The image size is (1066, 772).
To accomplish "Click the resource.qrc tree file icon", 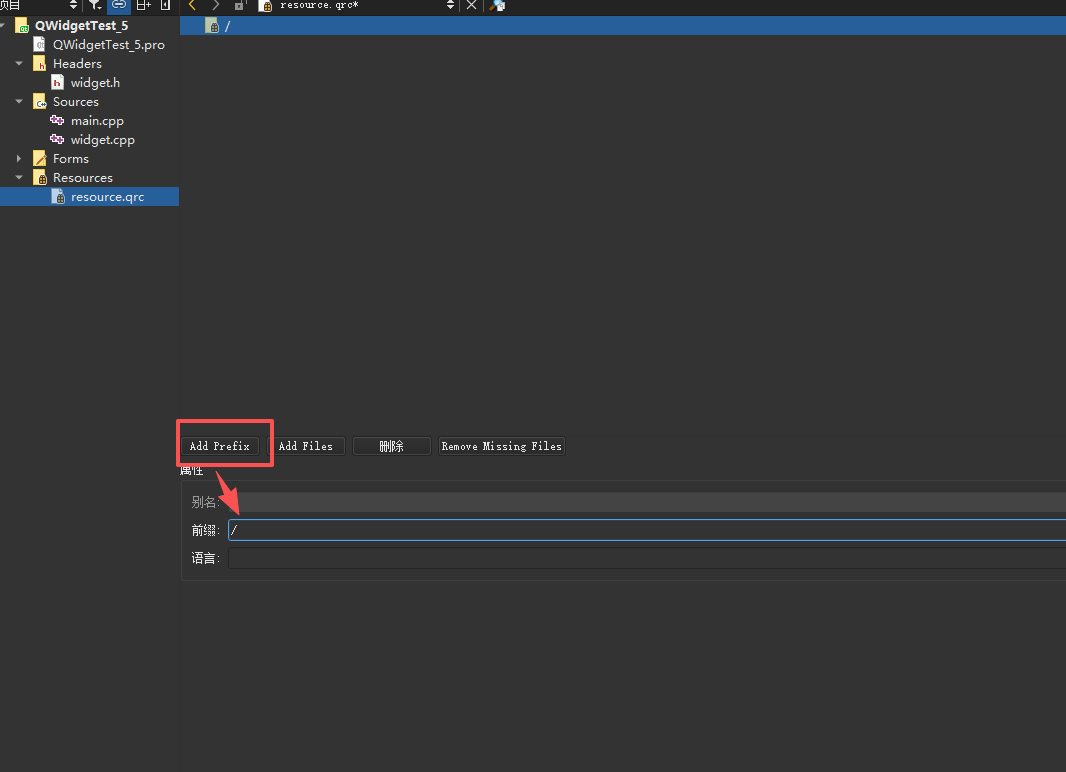I will coord(58,197).
